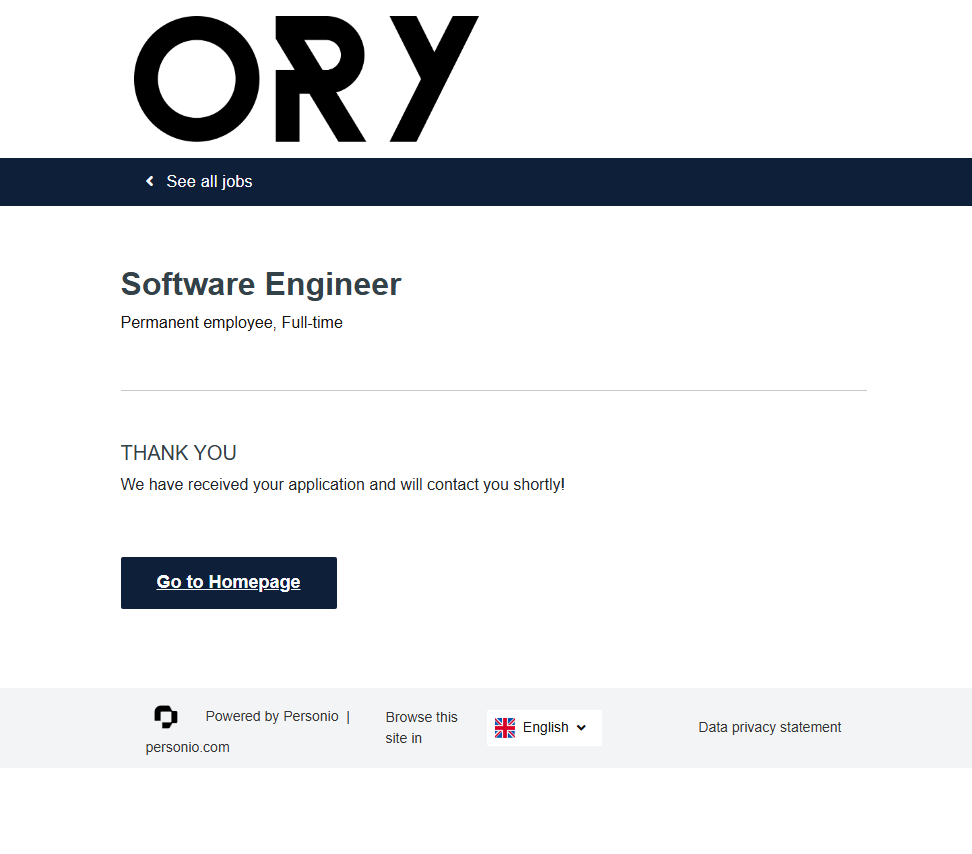
Task: Click the Browse this site in label
Action: pos(421,727)
